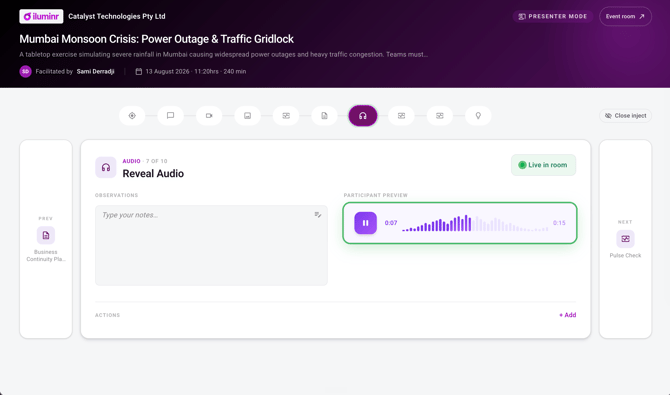
Task: Toggle Presenter Mode
Action: click(x=552, y=16)
